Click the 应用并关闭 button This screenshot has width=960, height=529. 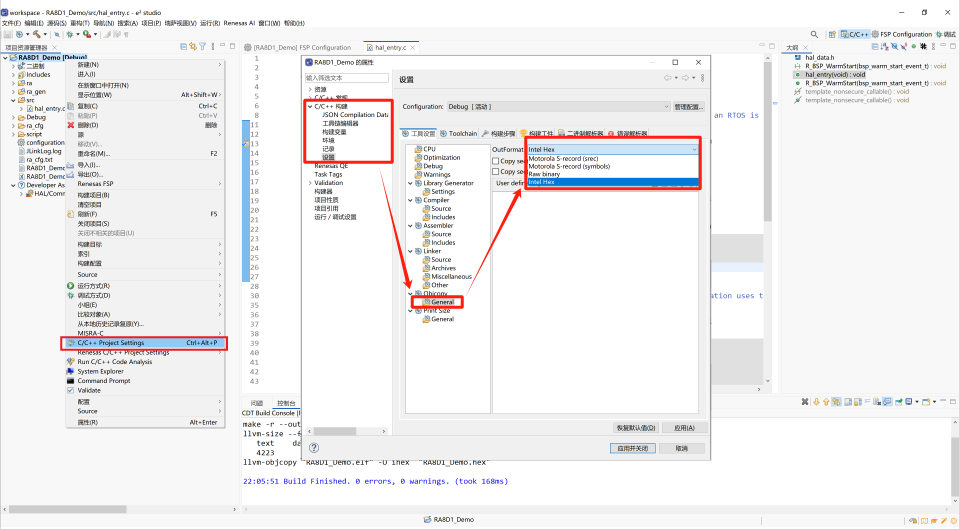pos(633,448)
